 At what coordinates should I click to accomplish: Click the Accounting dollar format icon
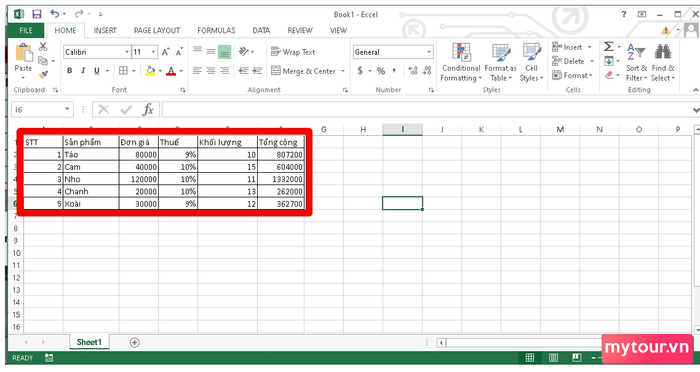click(360, 71)
